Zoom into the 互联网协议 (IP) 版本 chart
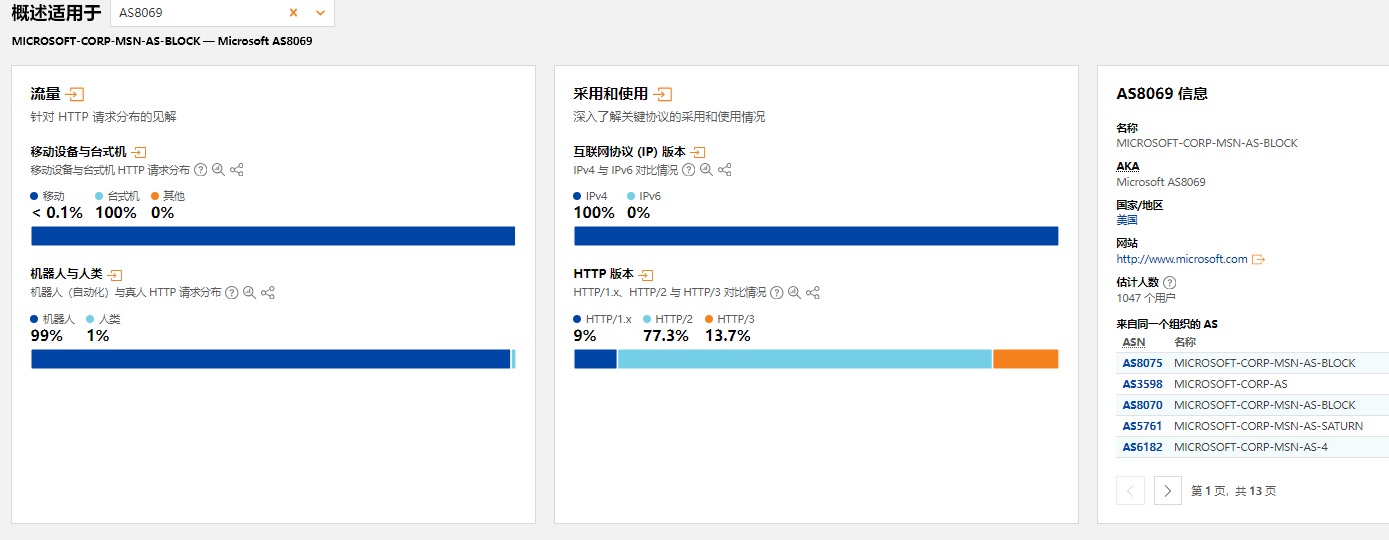 pyautogui.click(x=706, y=170)
